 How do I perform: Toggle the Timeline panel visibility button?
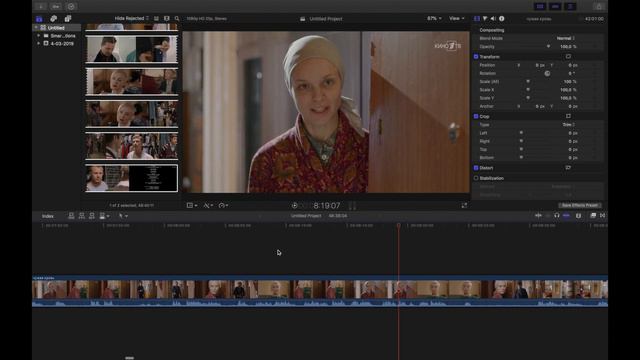pyautogui.click(x=555, y=7)
